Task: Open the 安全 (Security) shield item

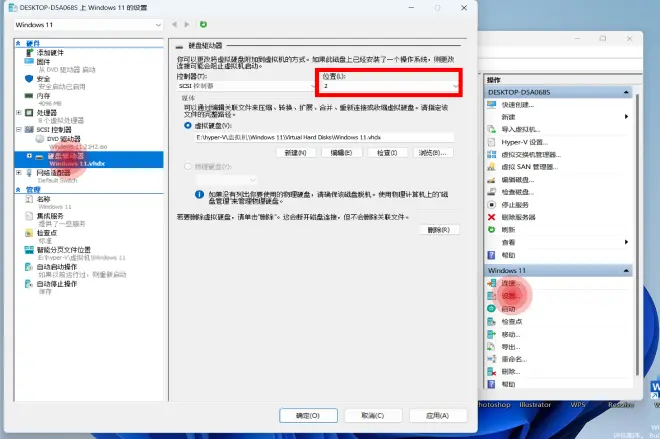Action: pos(43,79)
